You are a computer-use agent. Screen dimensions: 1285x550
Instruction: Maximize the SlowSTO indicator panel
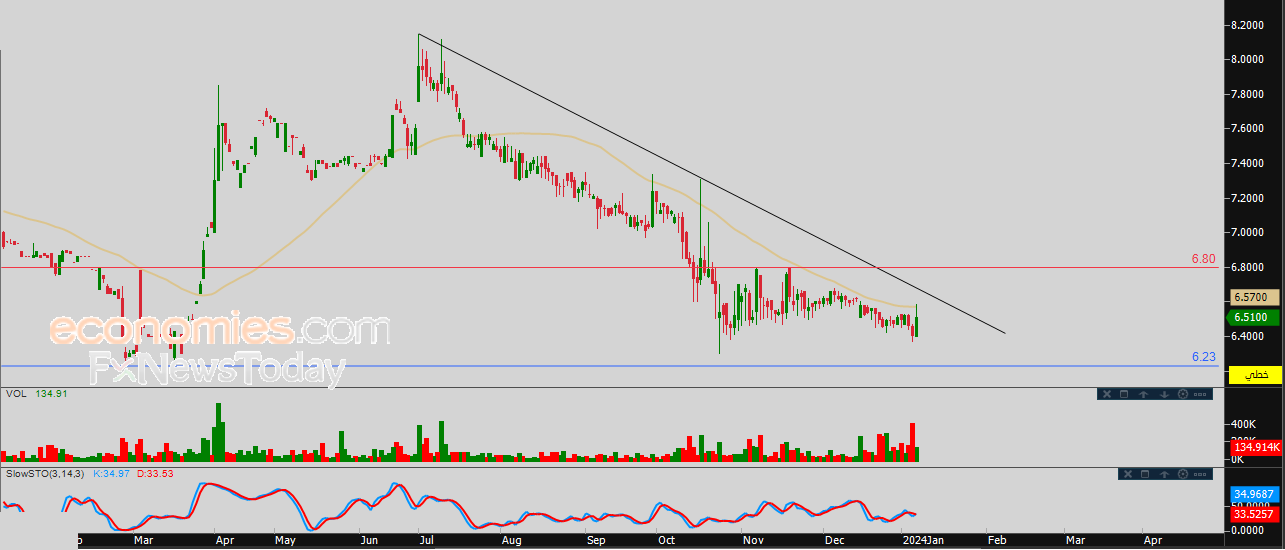click(1145, 474)
